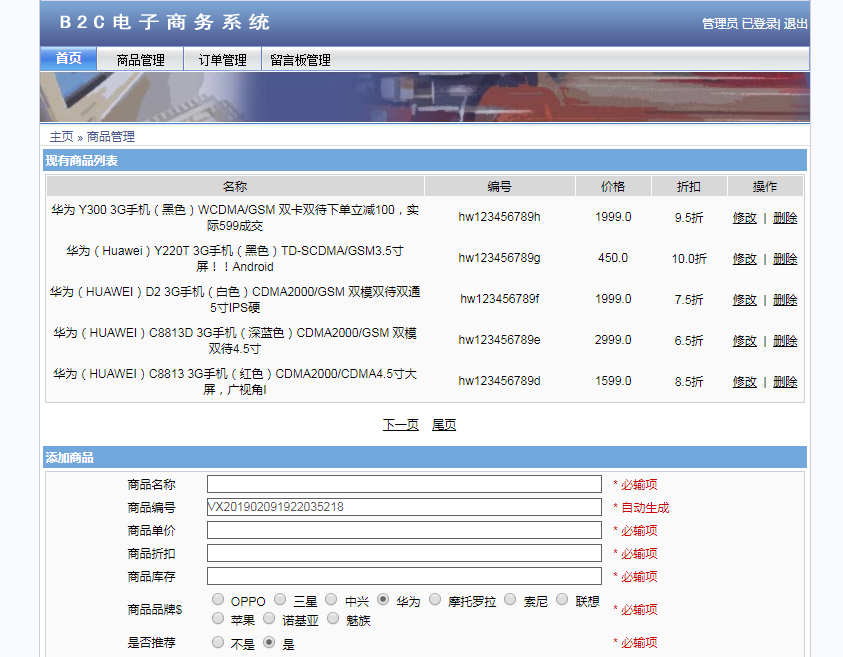Select the 联想 brand radio button

point(562,599)
